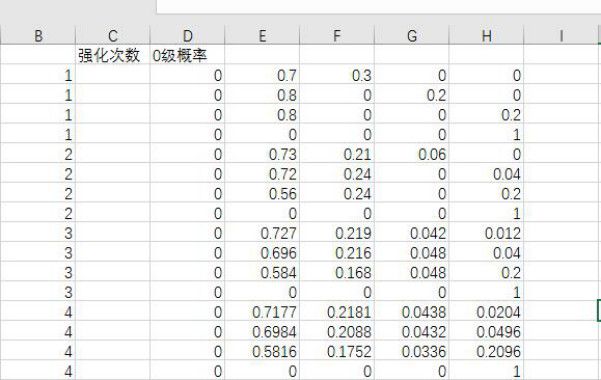The height and width of the screenshot is (380, 601).
Task: Select cell with value 0.72
Action: click(262, 174)
